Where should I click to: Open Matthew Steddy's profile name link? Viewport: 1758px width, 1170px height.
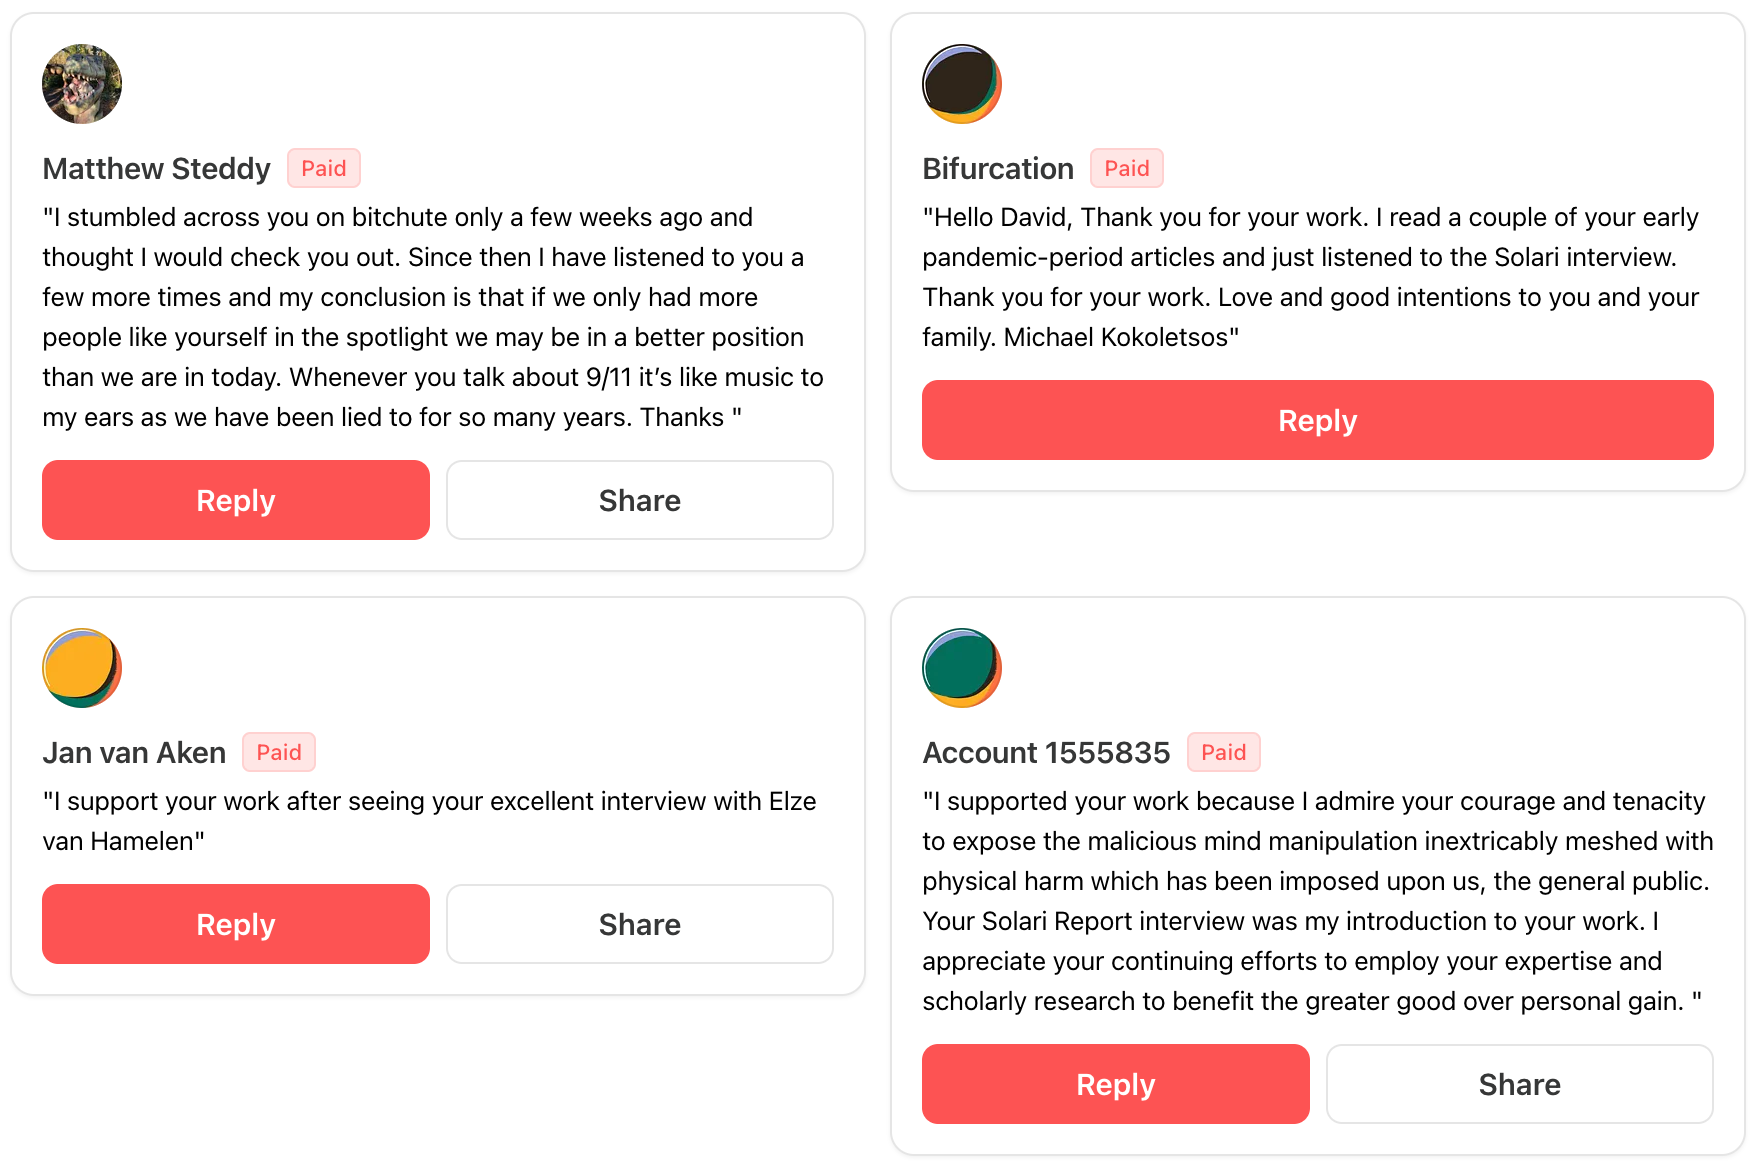pyautogui.click(x=157, y=169)
